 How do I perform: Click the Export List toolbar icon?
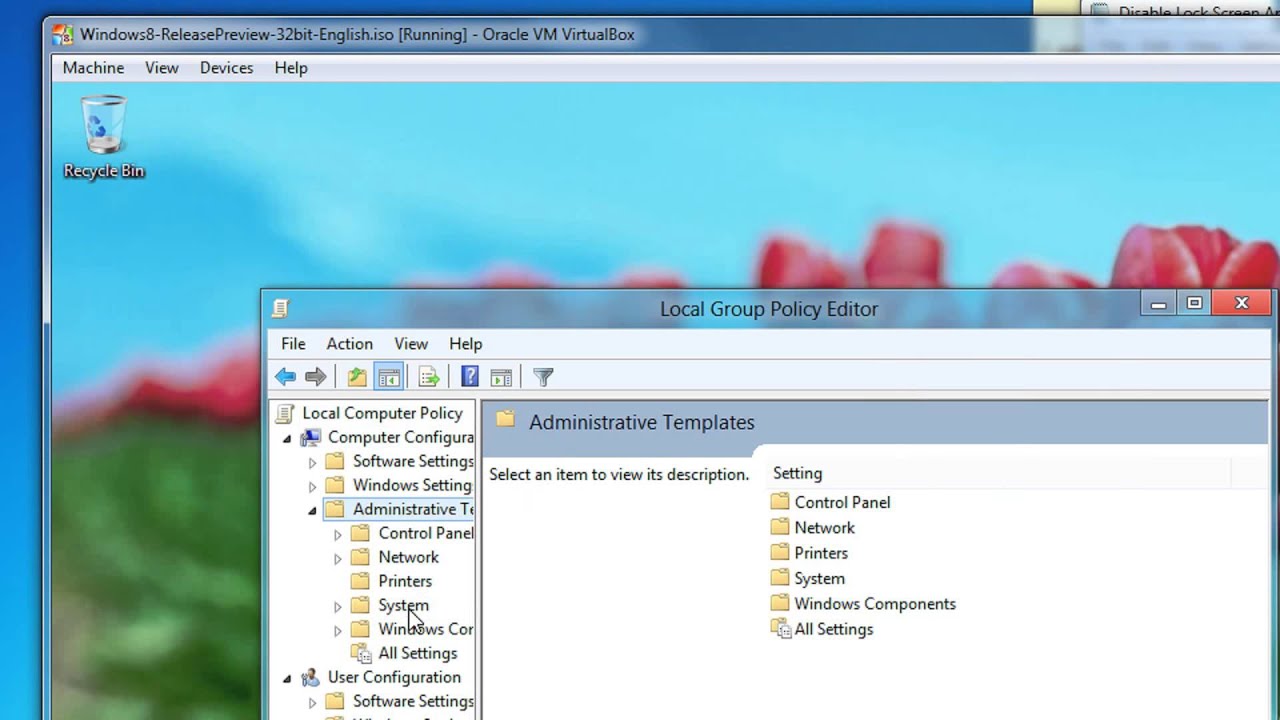click(429, 377)
